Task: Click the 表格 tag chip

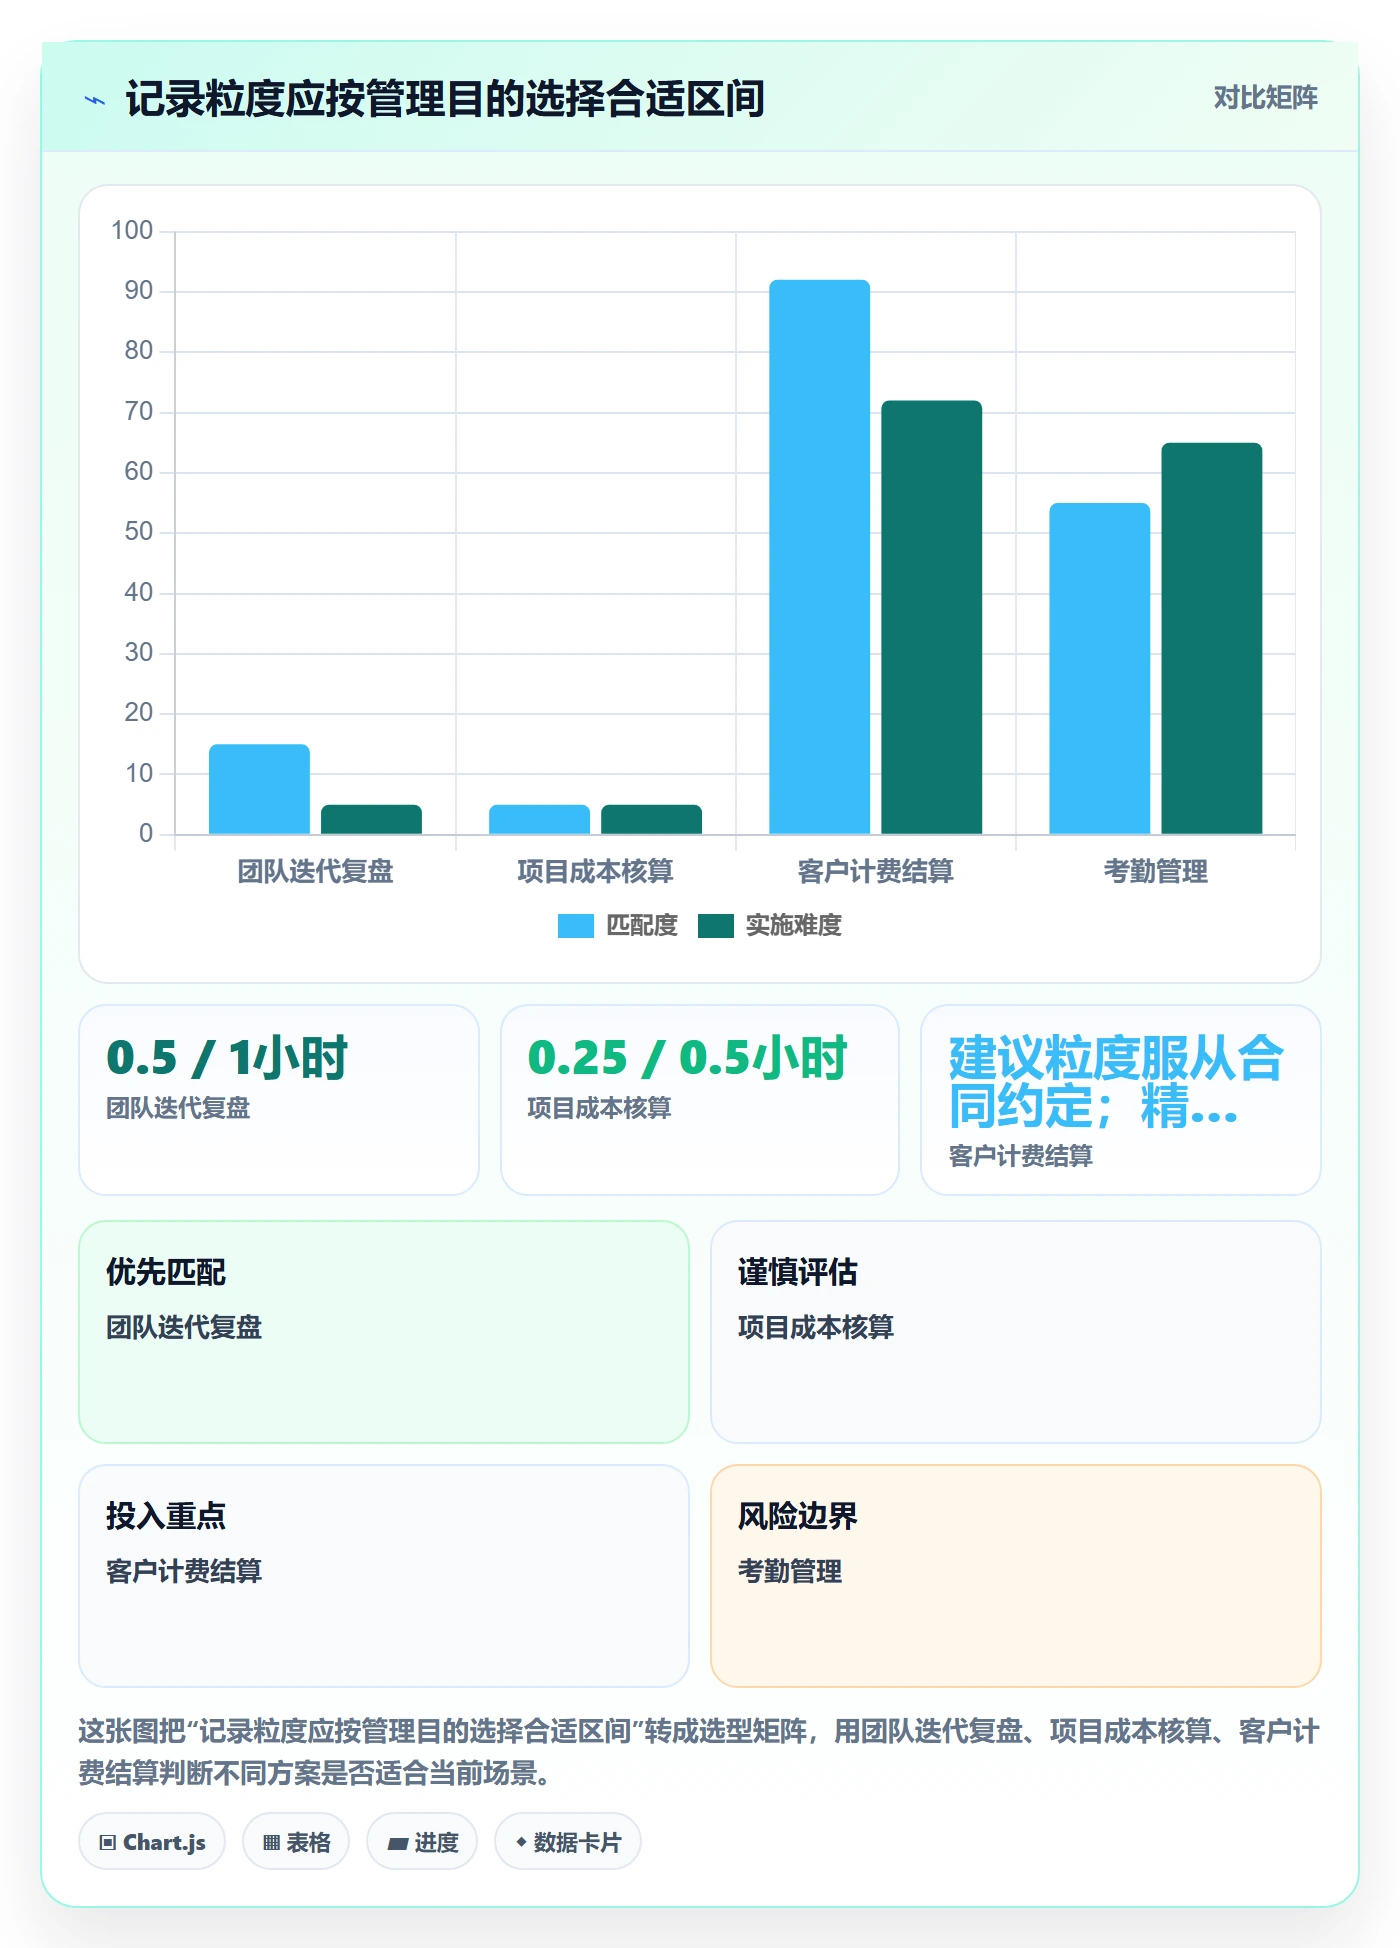Action: (x=296, y=1842)
